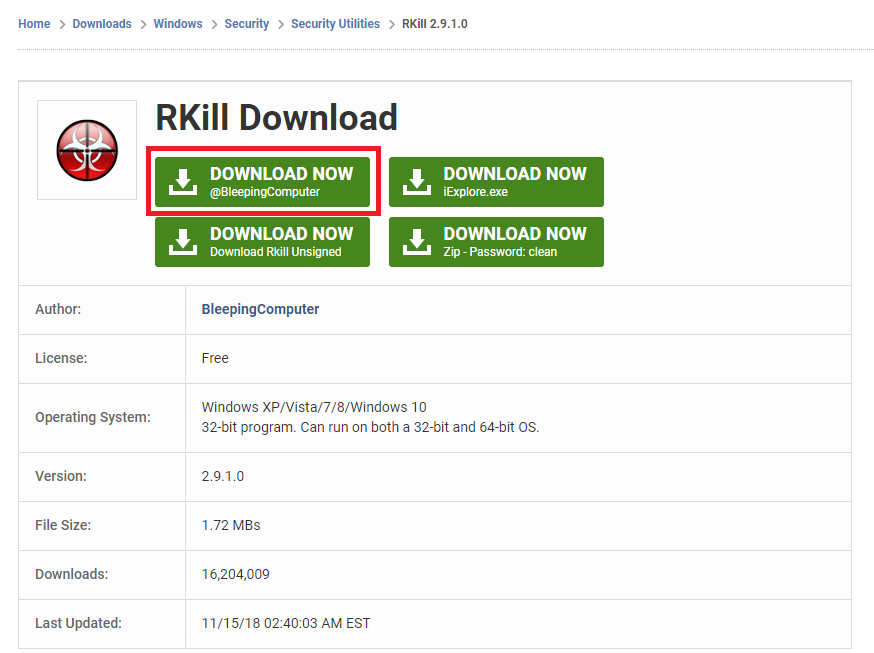Click the download icon on Rkill Unsigned button
Image resolution: width=874 pixels, height=653 pixels.
point(183,241)
